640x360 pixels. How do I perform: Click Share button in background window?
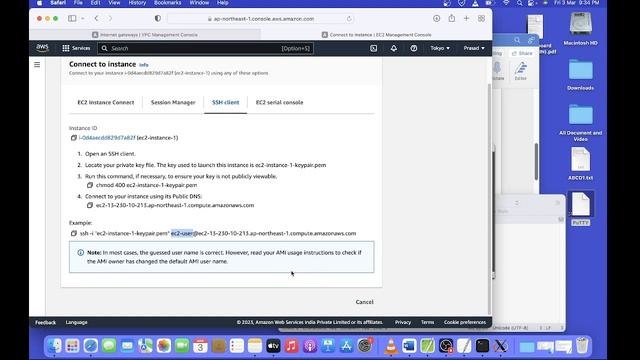click(x=522, y=53)
